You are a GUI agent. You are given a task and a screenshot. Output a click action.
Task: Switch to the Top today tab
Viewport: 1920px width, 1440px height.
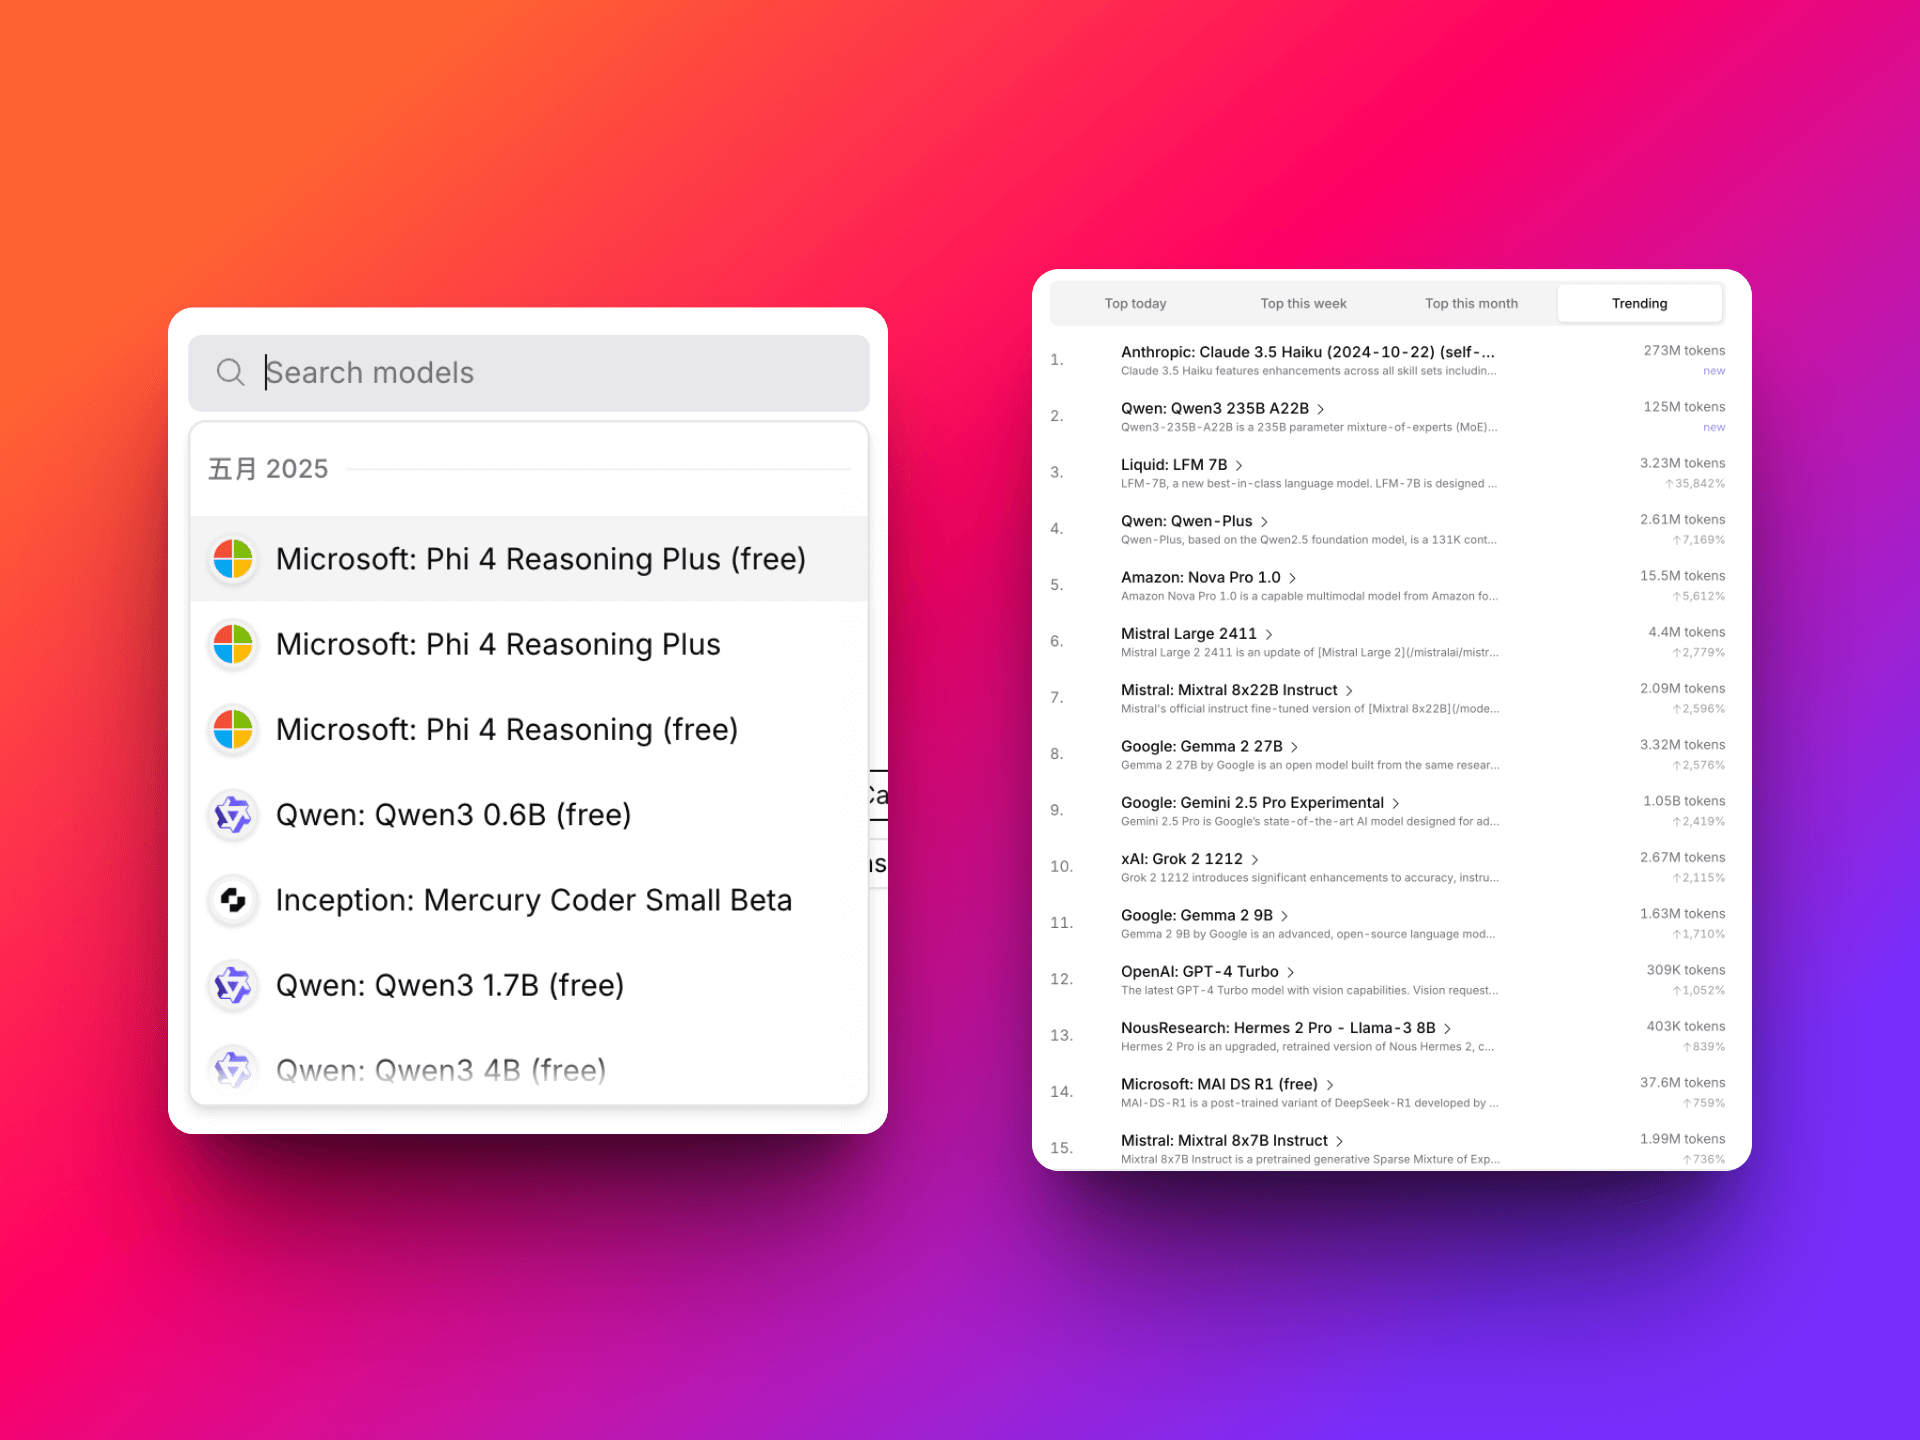pyautogui.click(x=1135, y=303)
